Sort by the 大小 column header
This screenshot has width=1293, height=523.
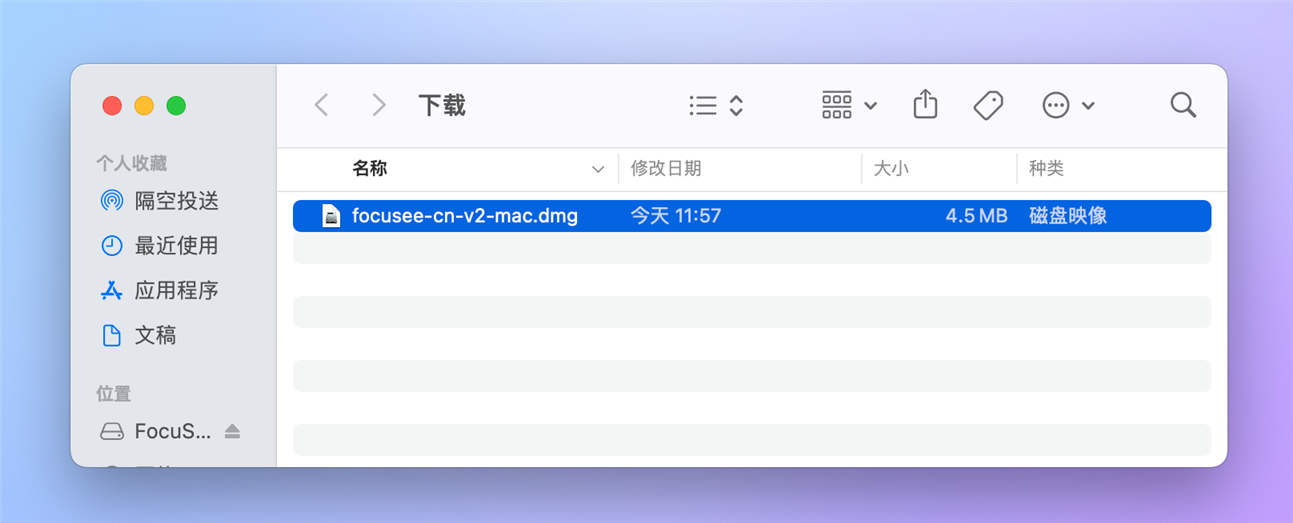(x=891, y=169)
